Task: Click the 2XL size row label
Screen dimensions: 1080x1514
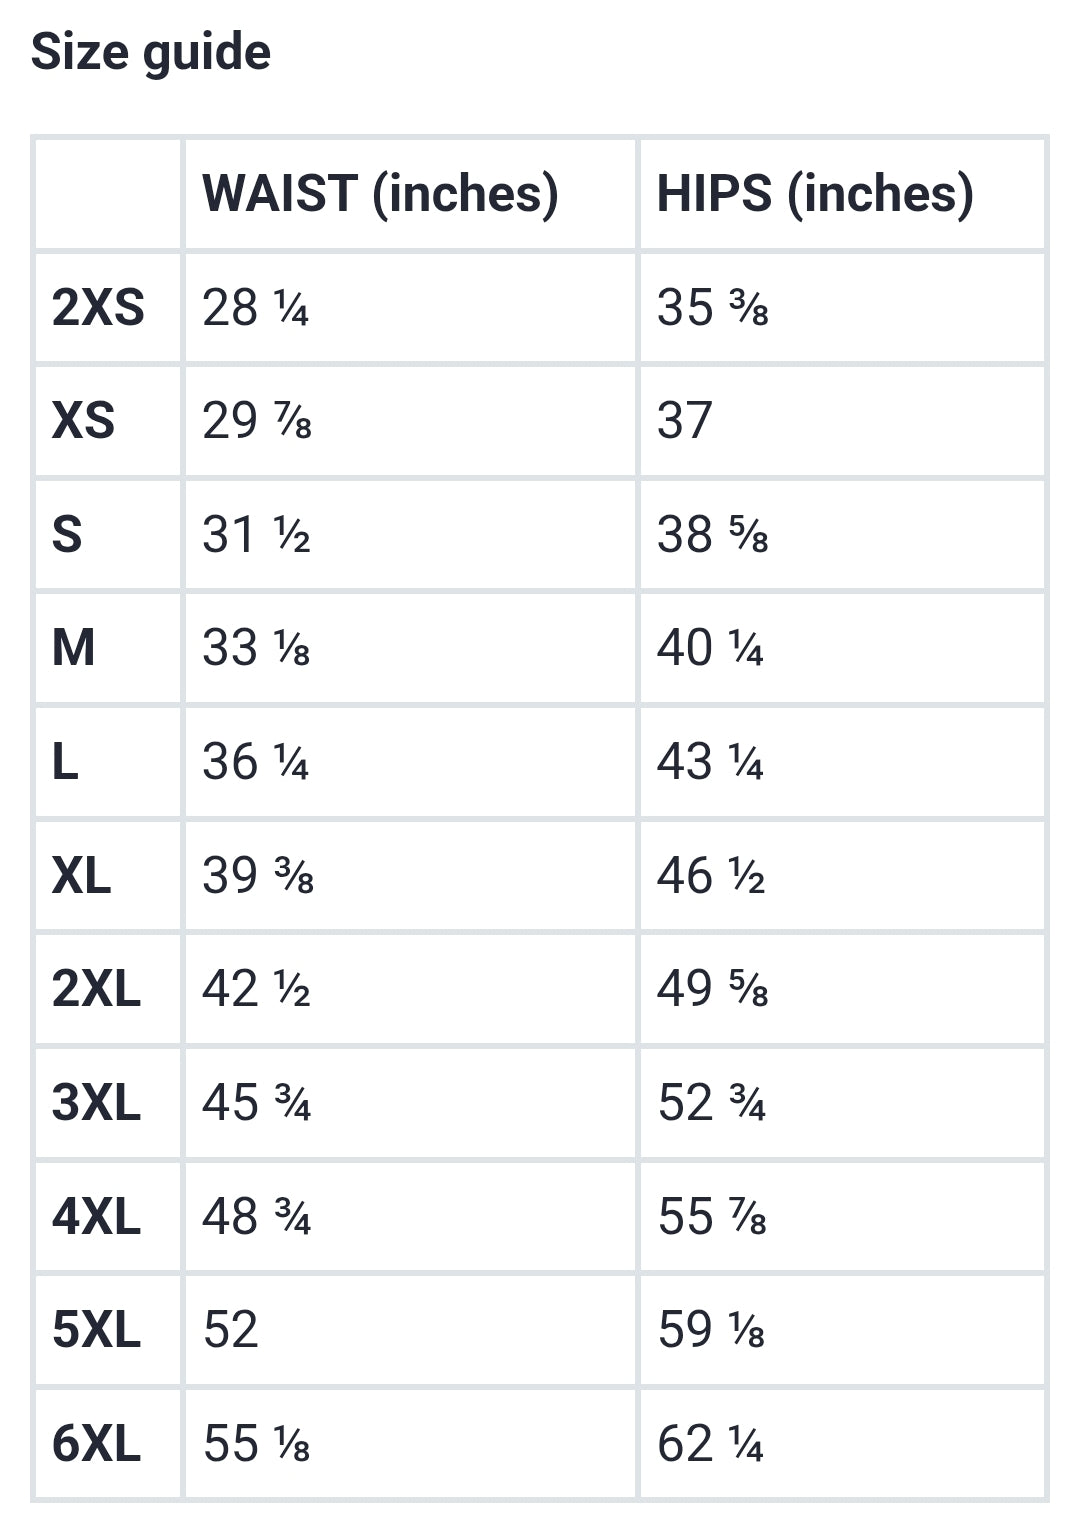Action: (96, 989)
